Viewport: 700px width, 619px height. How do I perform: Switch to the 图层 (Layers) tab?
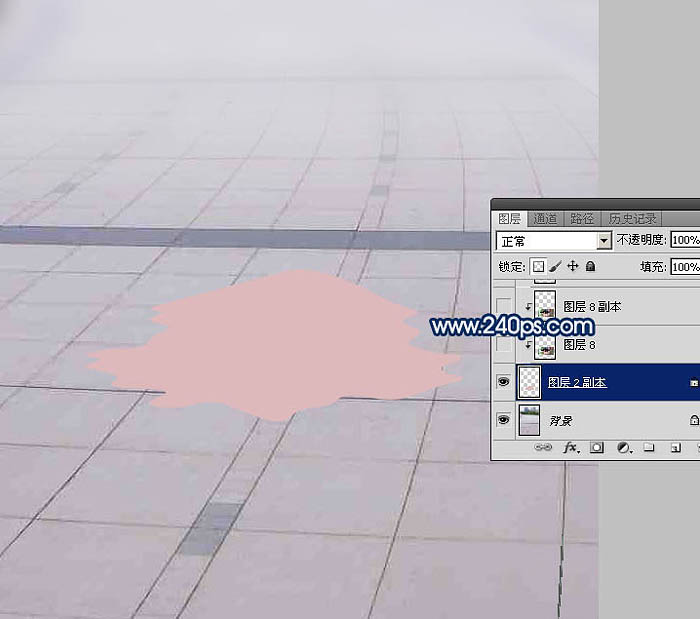[509, 219]
